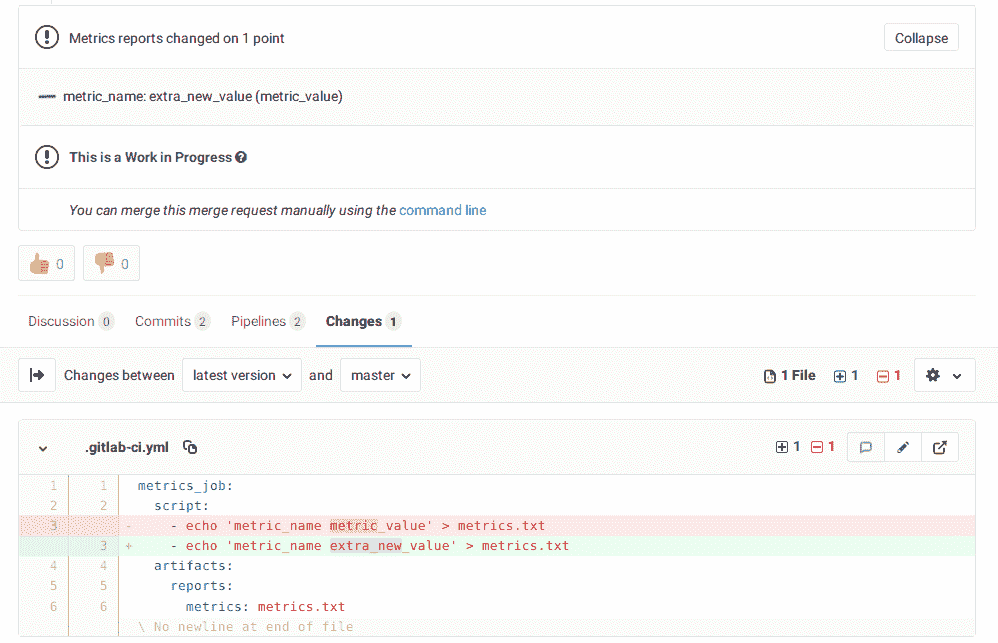This screenshot has height=643, width=998.
Task: Click the deletions count in the diff stats bar
Action: 889,376
